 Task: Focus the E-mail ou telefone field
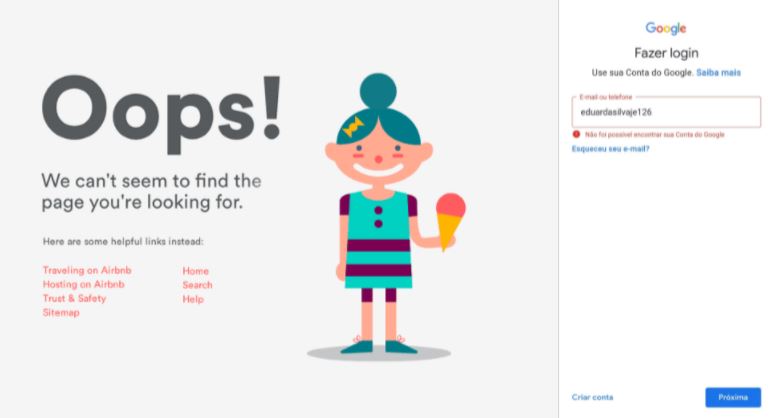click(x=666, y=112)
